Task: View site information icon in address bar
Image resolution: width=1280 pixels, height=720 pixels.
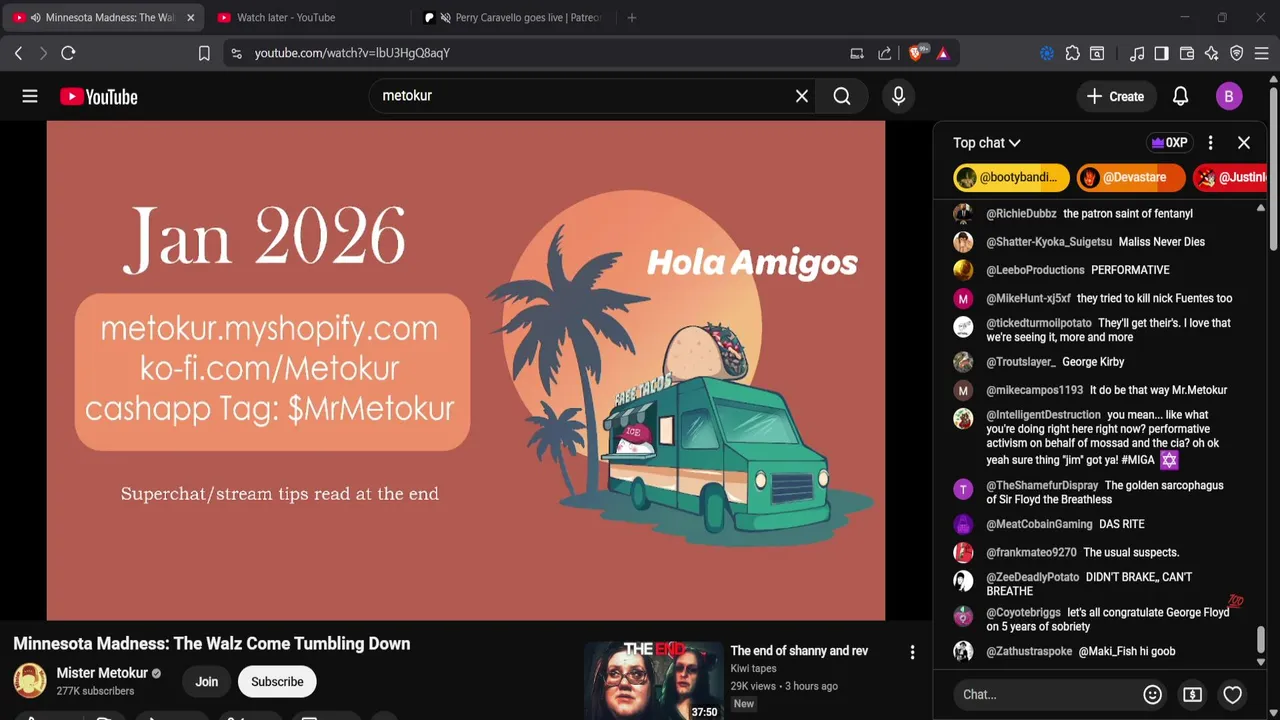Action: coord(236,53)
